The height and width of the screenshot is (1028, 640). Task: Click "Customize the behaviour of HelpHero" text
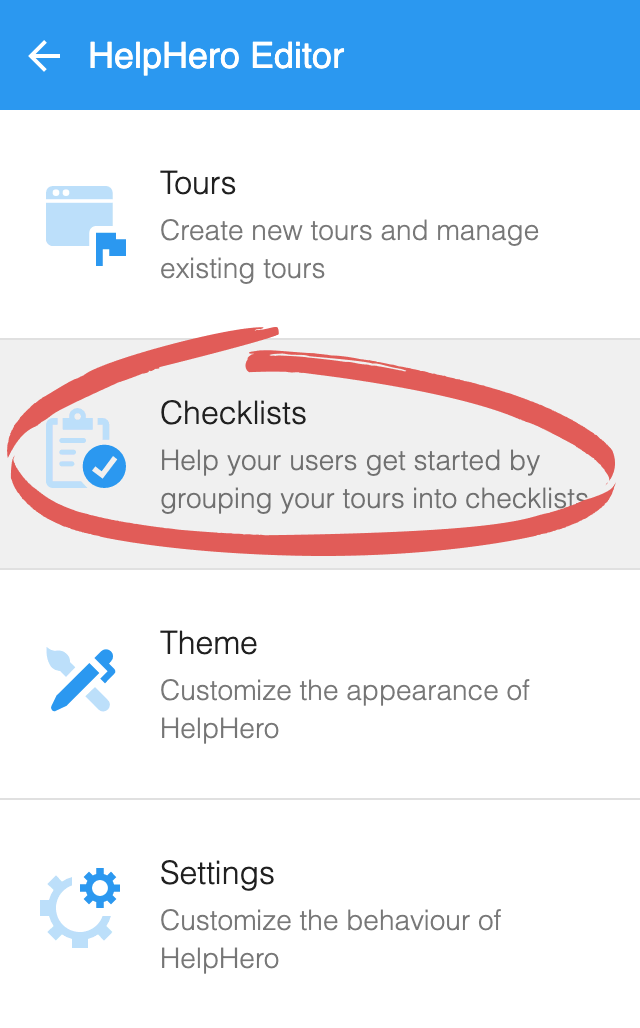(x=330, y=940)
